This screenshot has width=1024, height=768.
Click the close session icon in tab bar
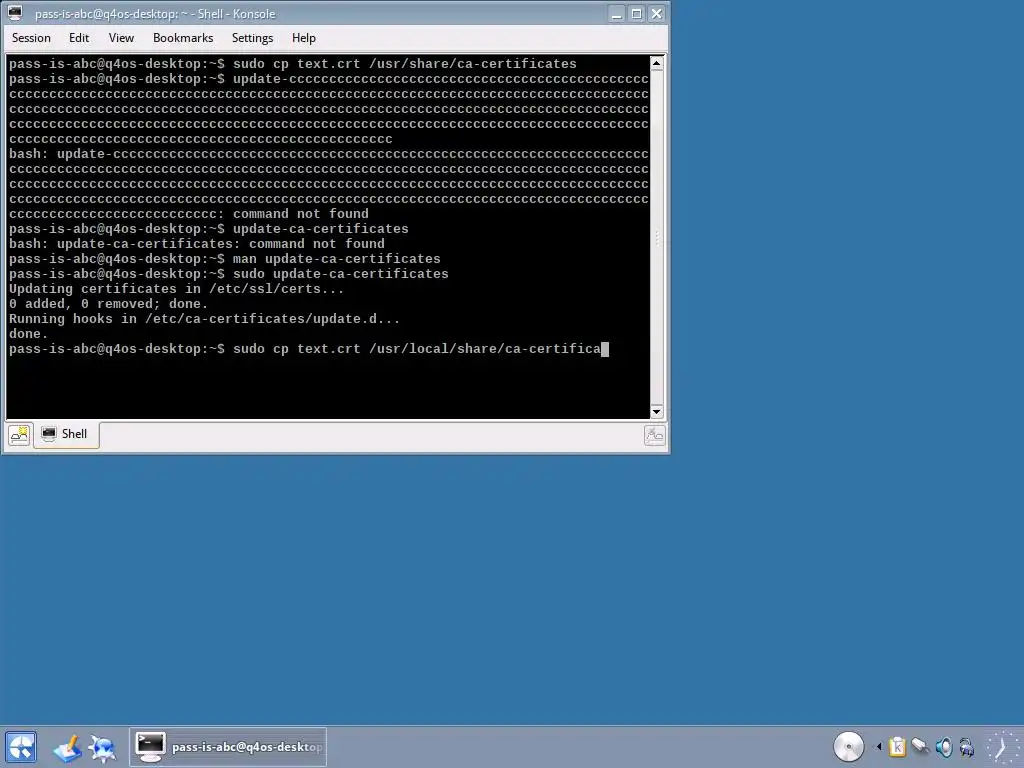(654, 435)
